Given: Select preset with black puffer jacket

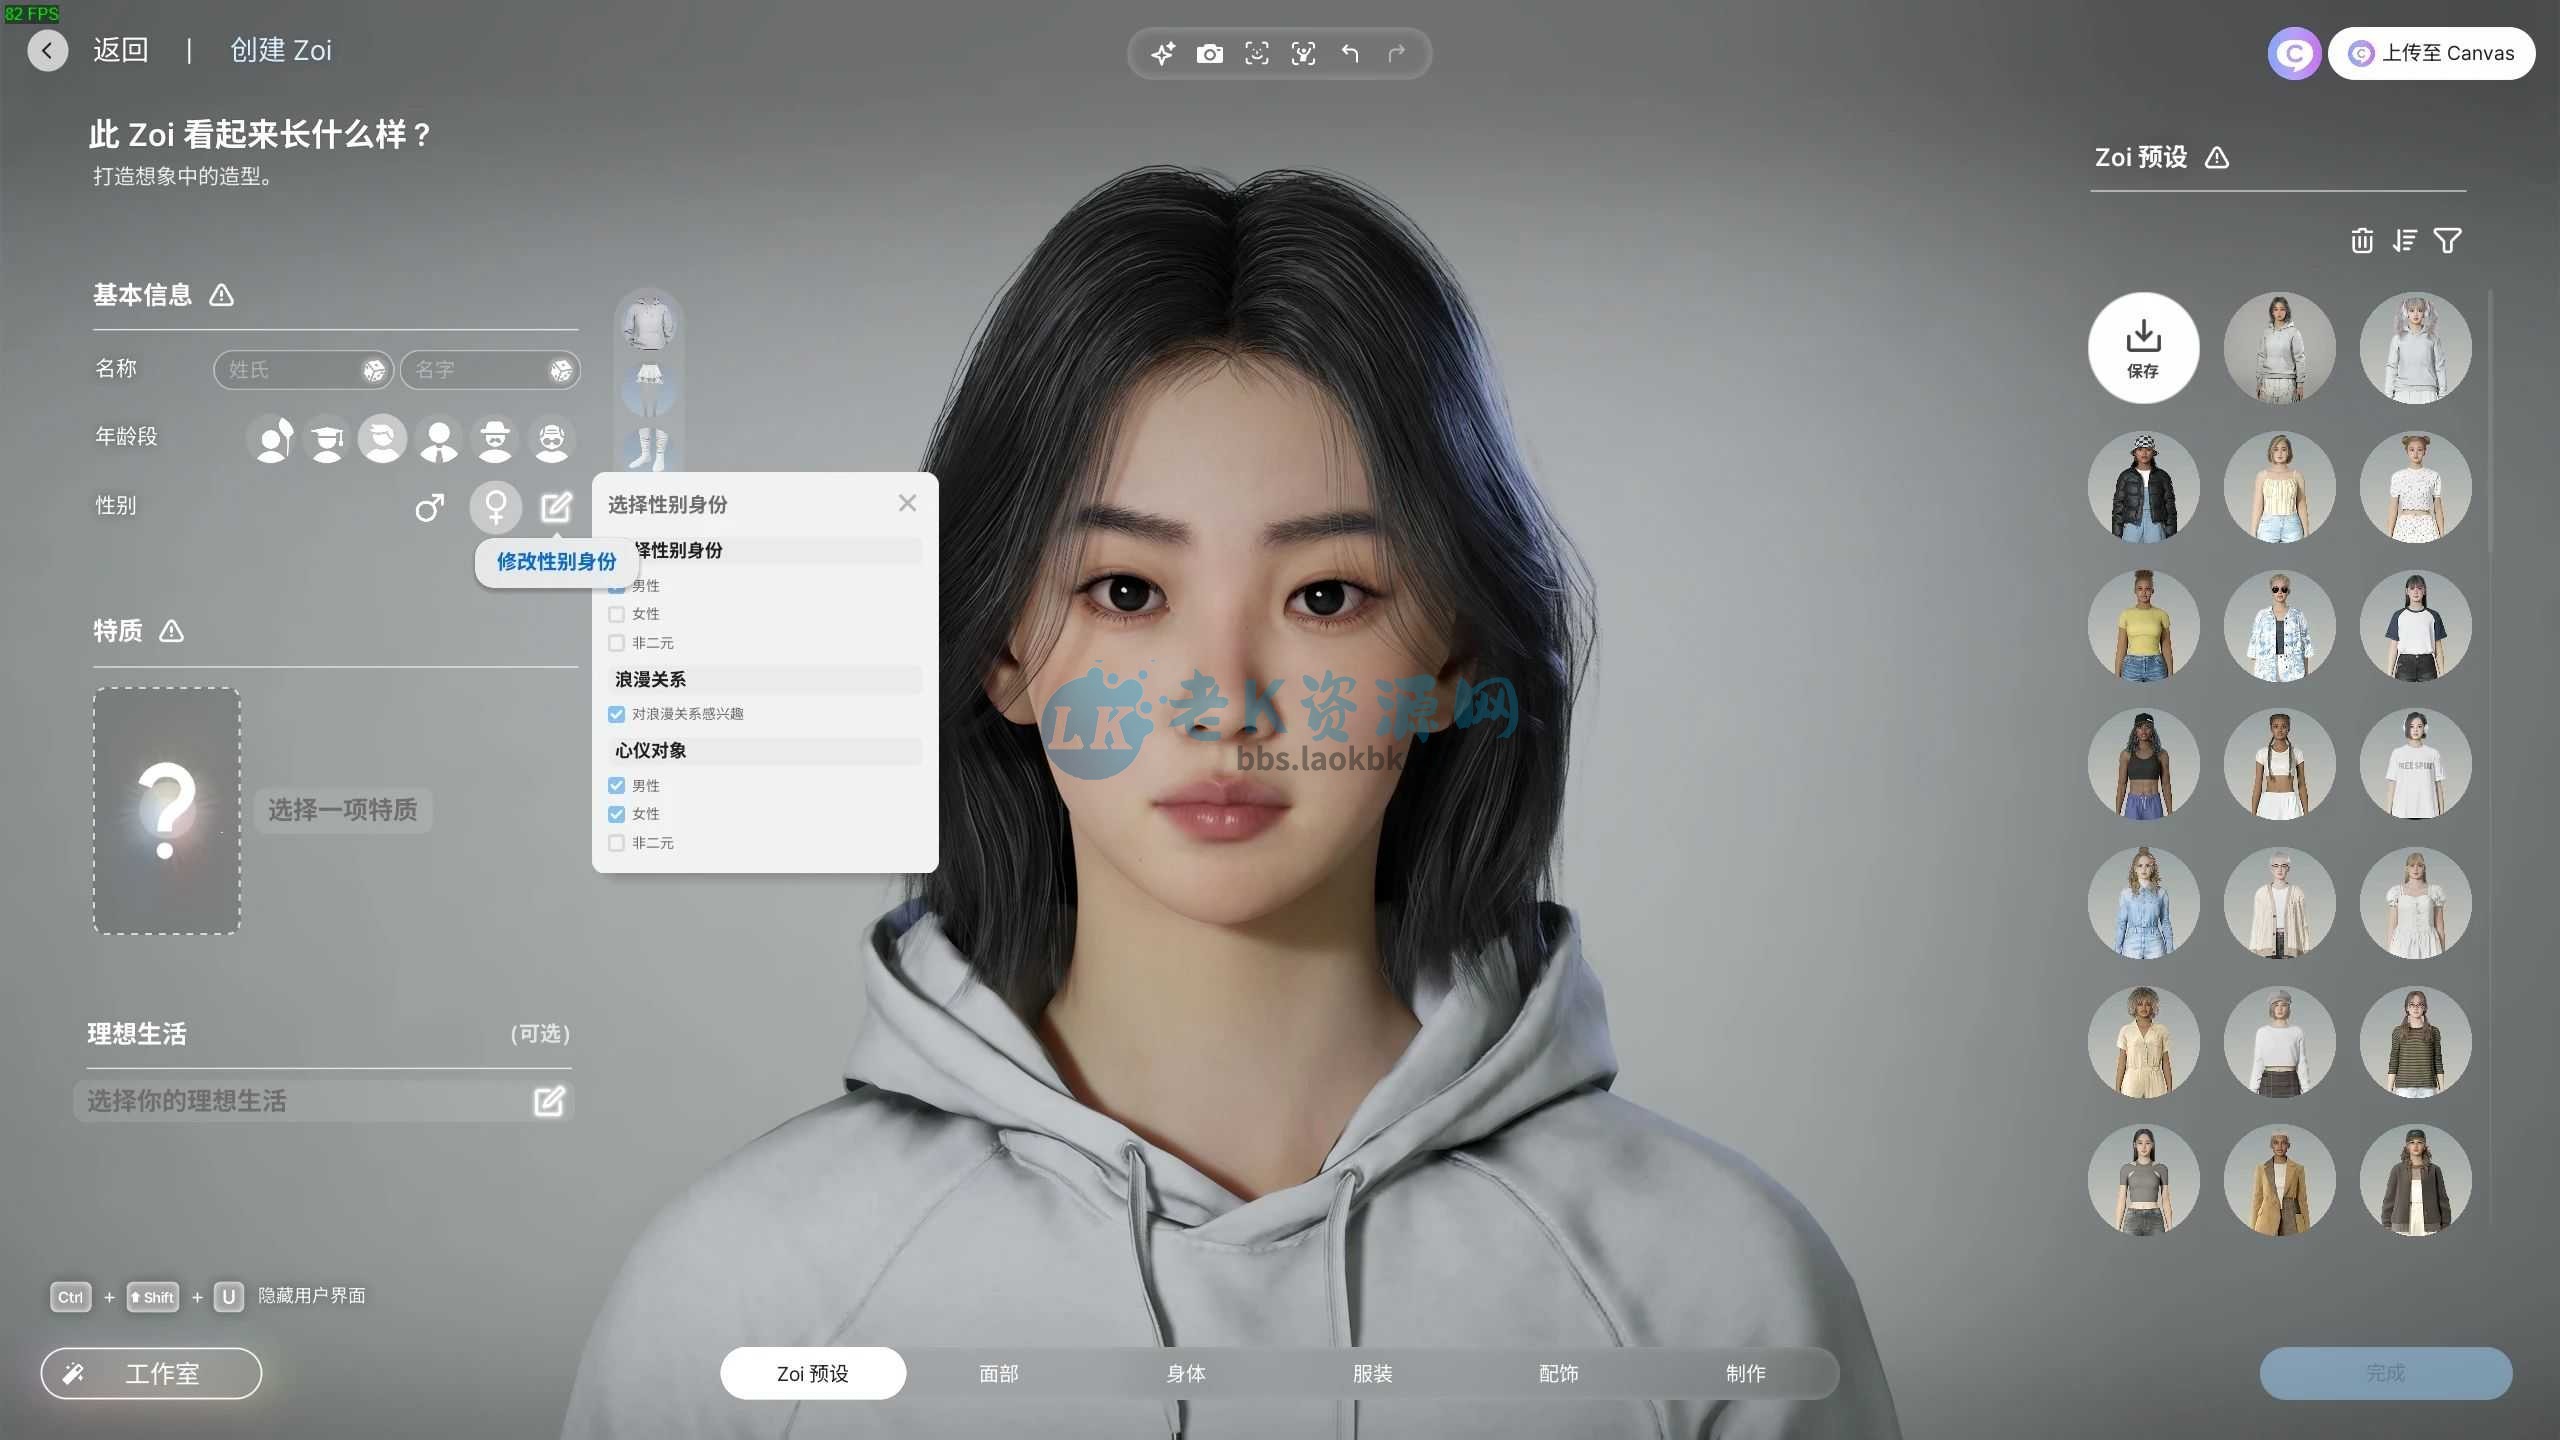Looking at the screenshot, I should click(2143, 487).
